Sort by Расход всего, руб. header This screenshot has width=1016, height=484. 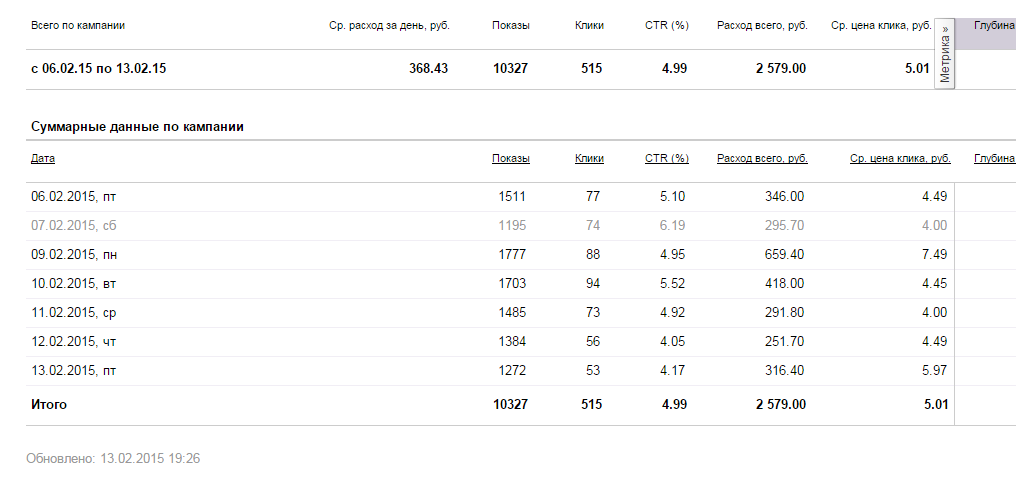tap(762, 159)
